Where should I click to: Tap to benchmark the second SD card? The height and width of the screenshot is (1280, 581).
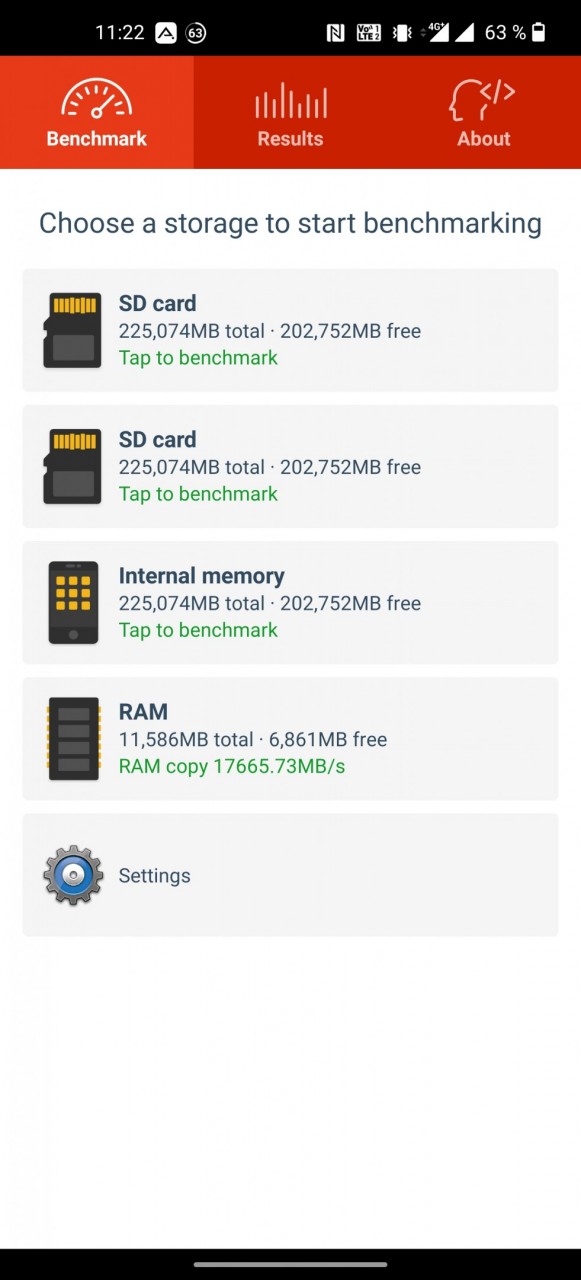(x=198, y=494)
